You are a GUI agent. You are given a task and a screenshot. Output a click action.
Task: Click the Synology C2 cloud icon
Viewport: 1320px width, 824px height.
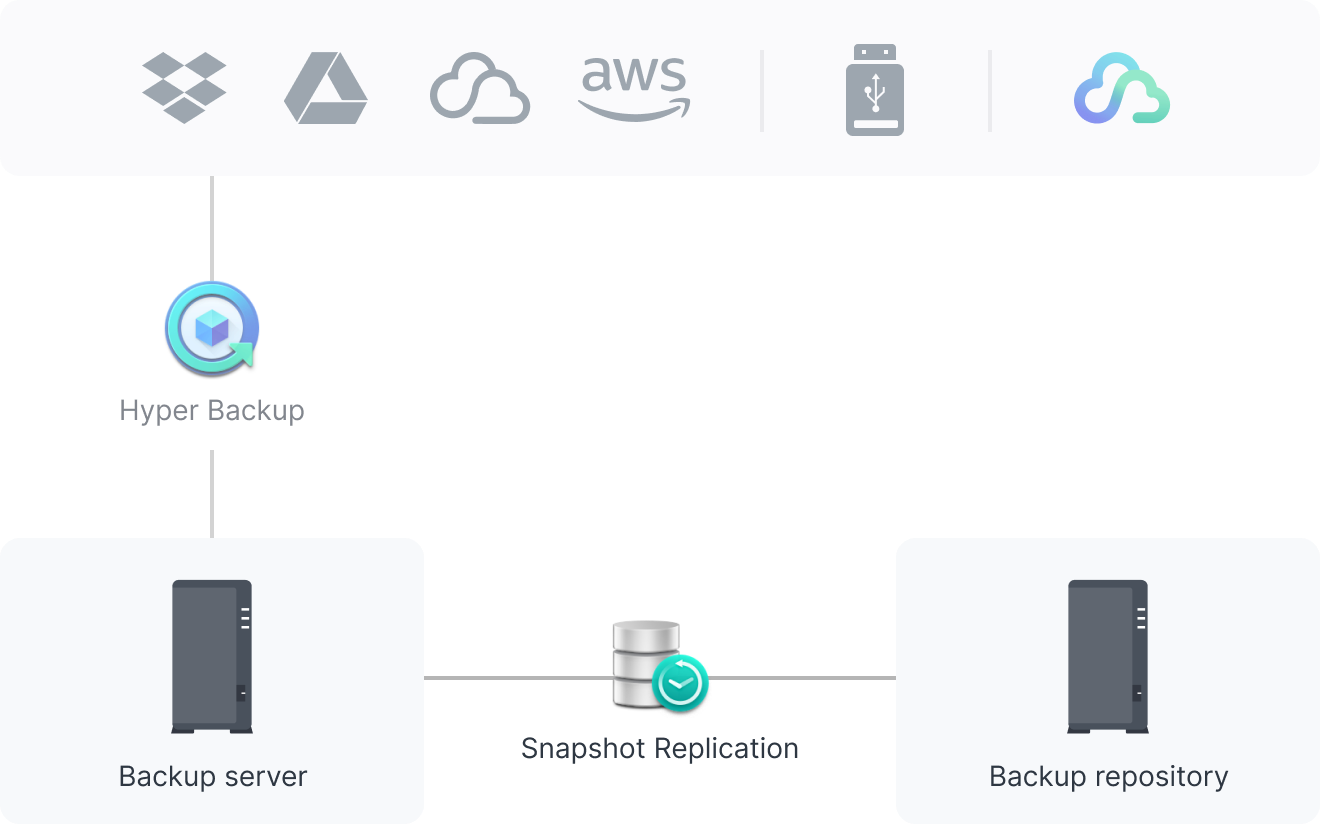tap(1120, 90)
